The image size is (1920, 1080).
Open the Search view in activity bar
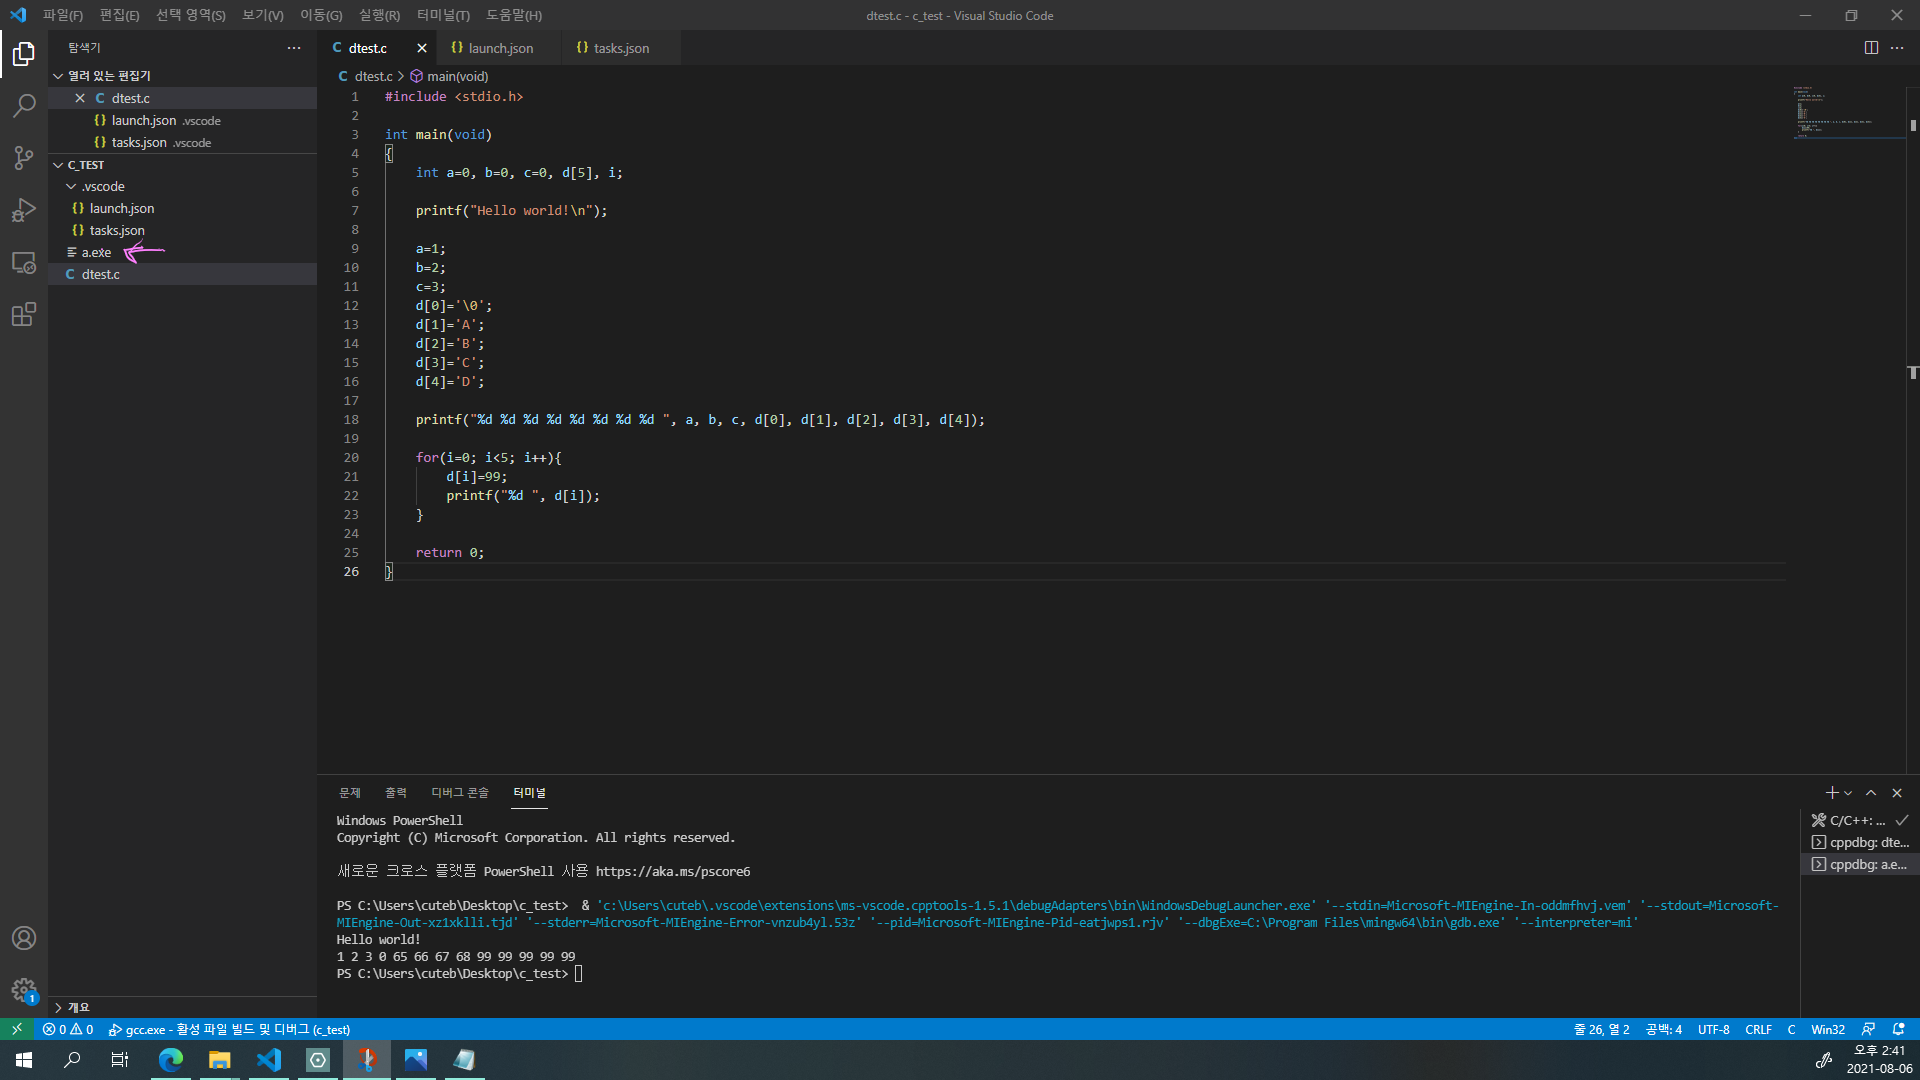click(x=24, y=105)
